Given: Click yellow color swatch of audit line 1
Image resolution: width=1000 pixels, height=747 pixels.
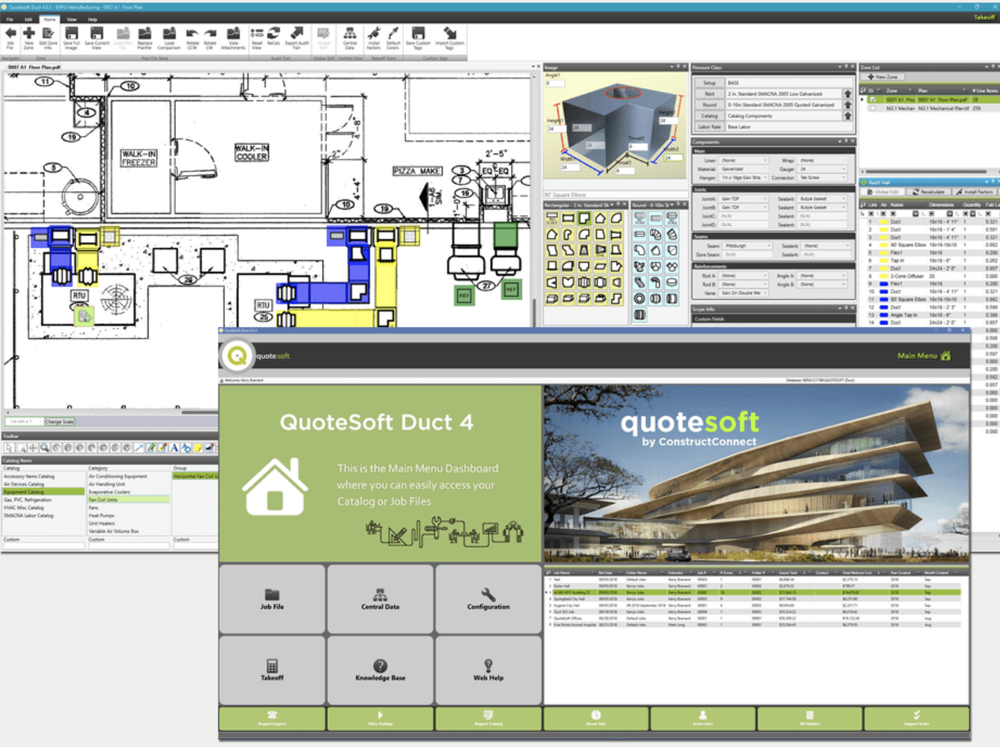Looking at the screenshot, I should (884, 221).
